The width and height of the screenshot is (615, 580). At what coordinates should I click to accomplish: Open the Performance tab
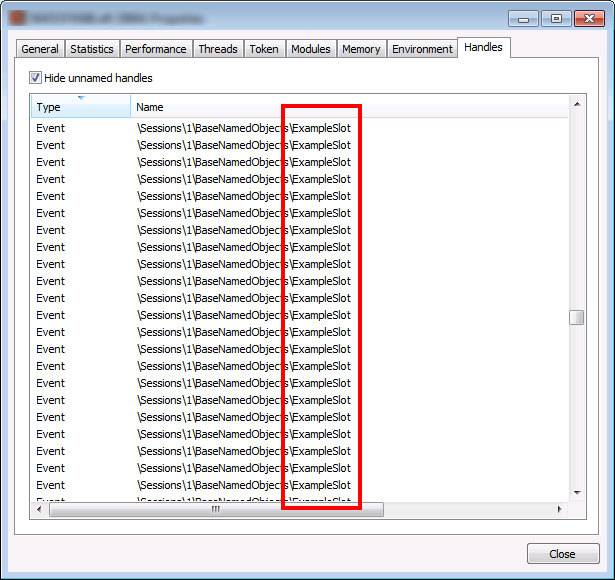click(x=155, y=49)
